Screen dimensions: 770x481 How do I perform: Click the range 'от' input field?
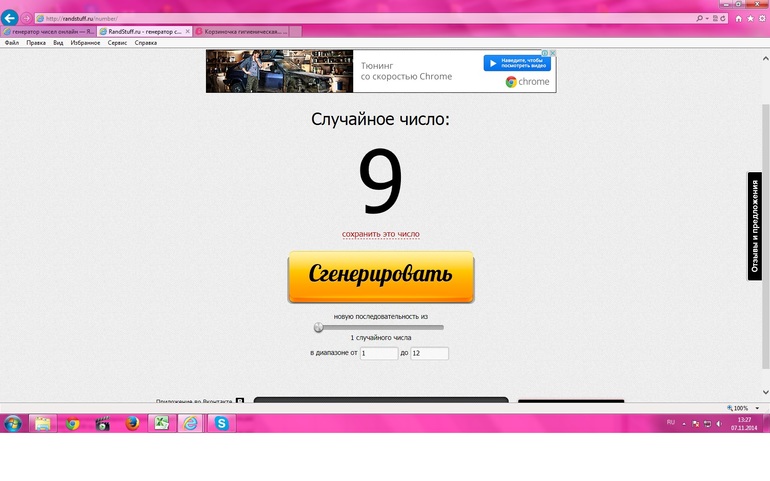click(379, 353)
